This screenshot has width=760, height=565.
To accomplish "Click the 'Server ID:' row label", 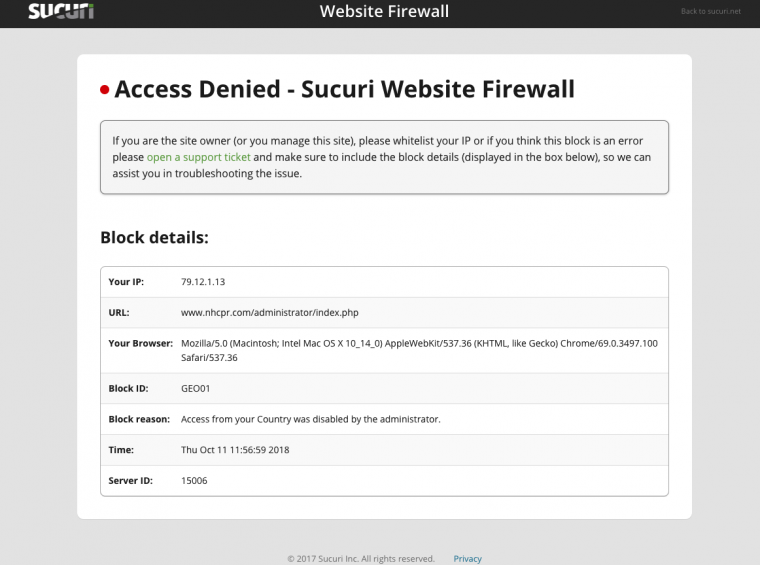I will pyautogui.click(x=130, y=481).
